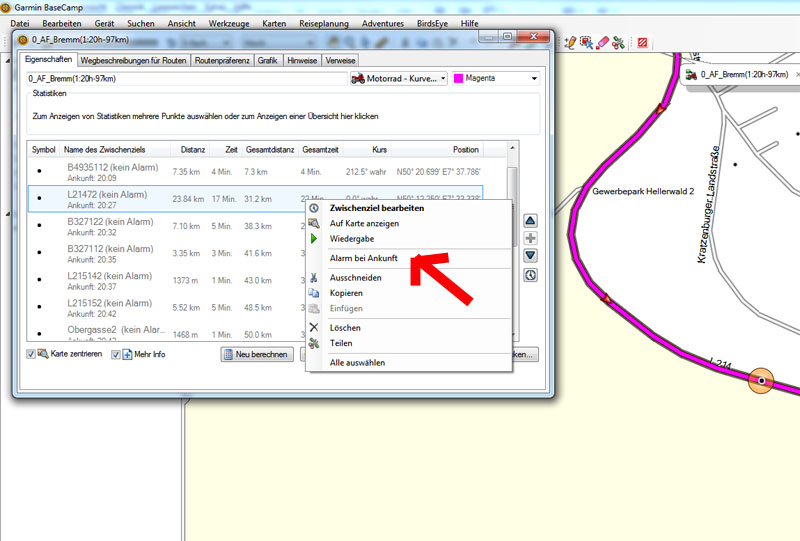Click the magenta color swatch
800x541 pixels.
click(x=460, y=78)
